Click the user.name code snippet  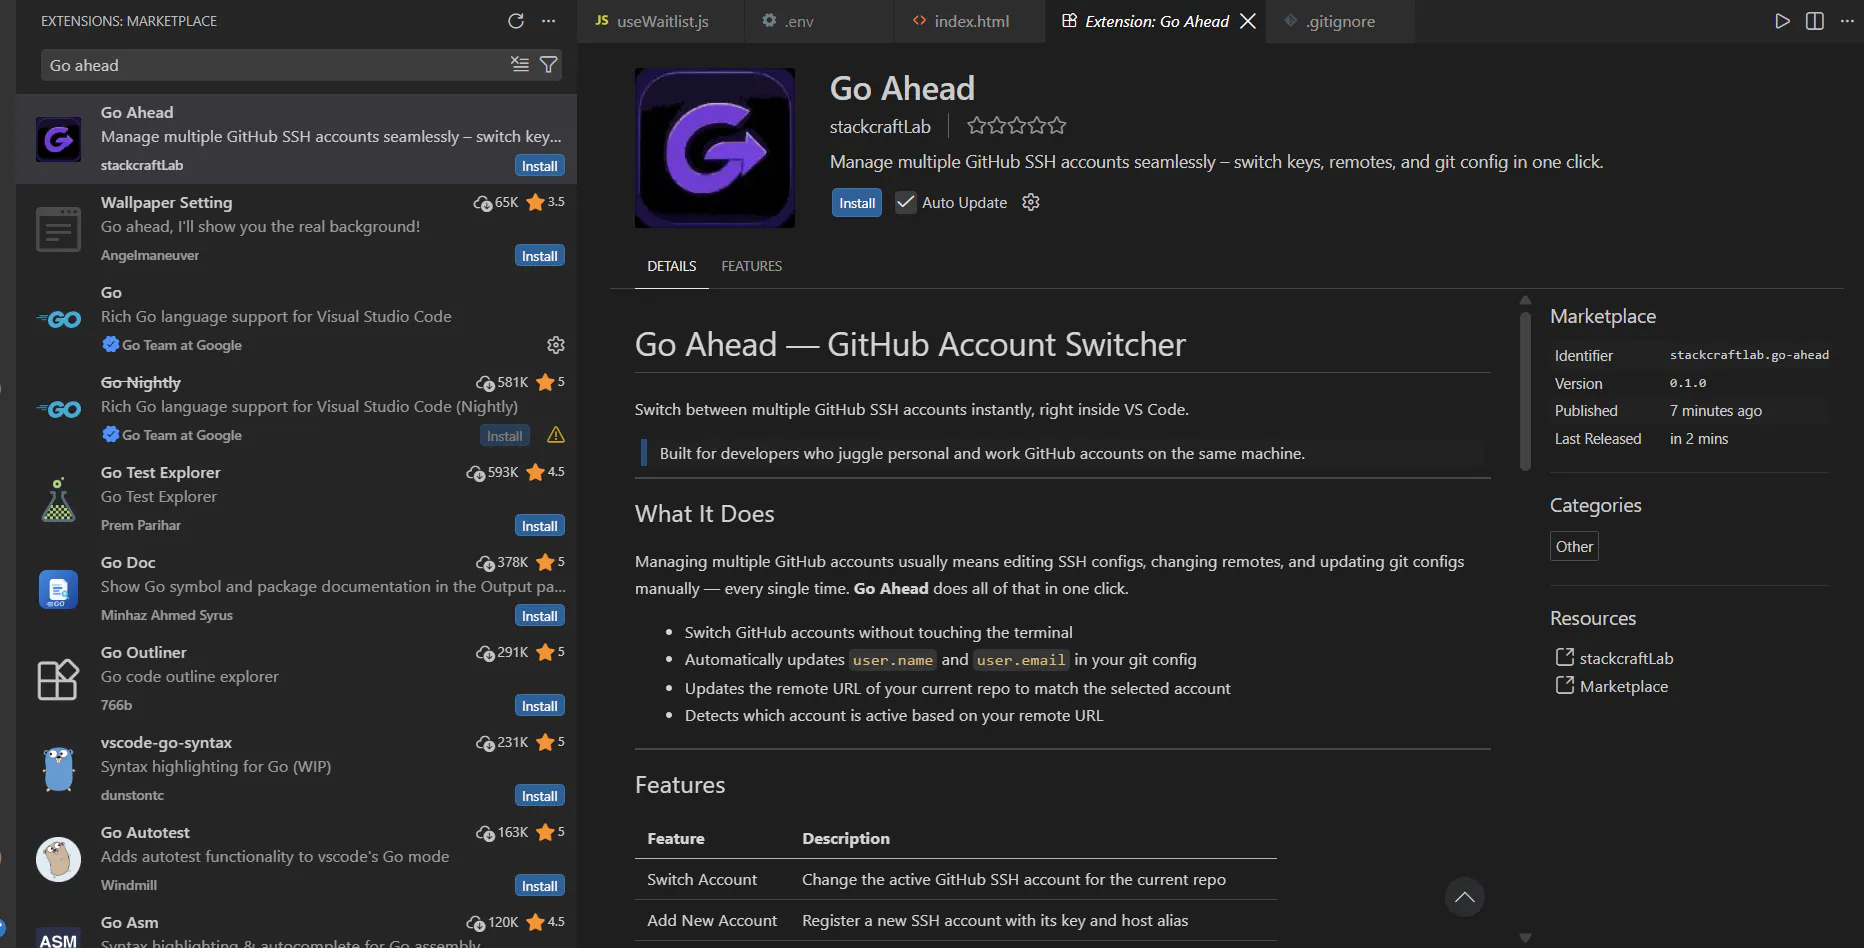coord(893,660)
